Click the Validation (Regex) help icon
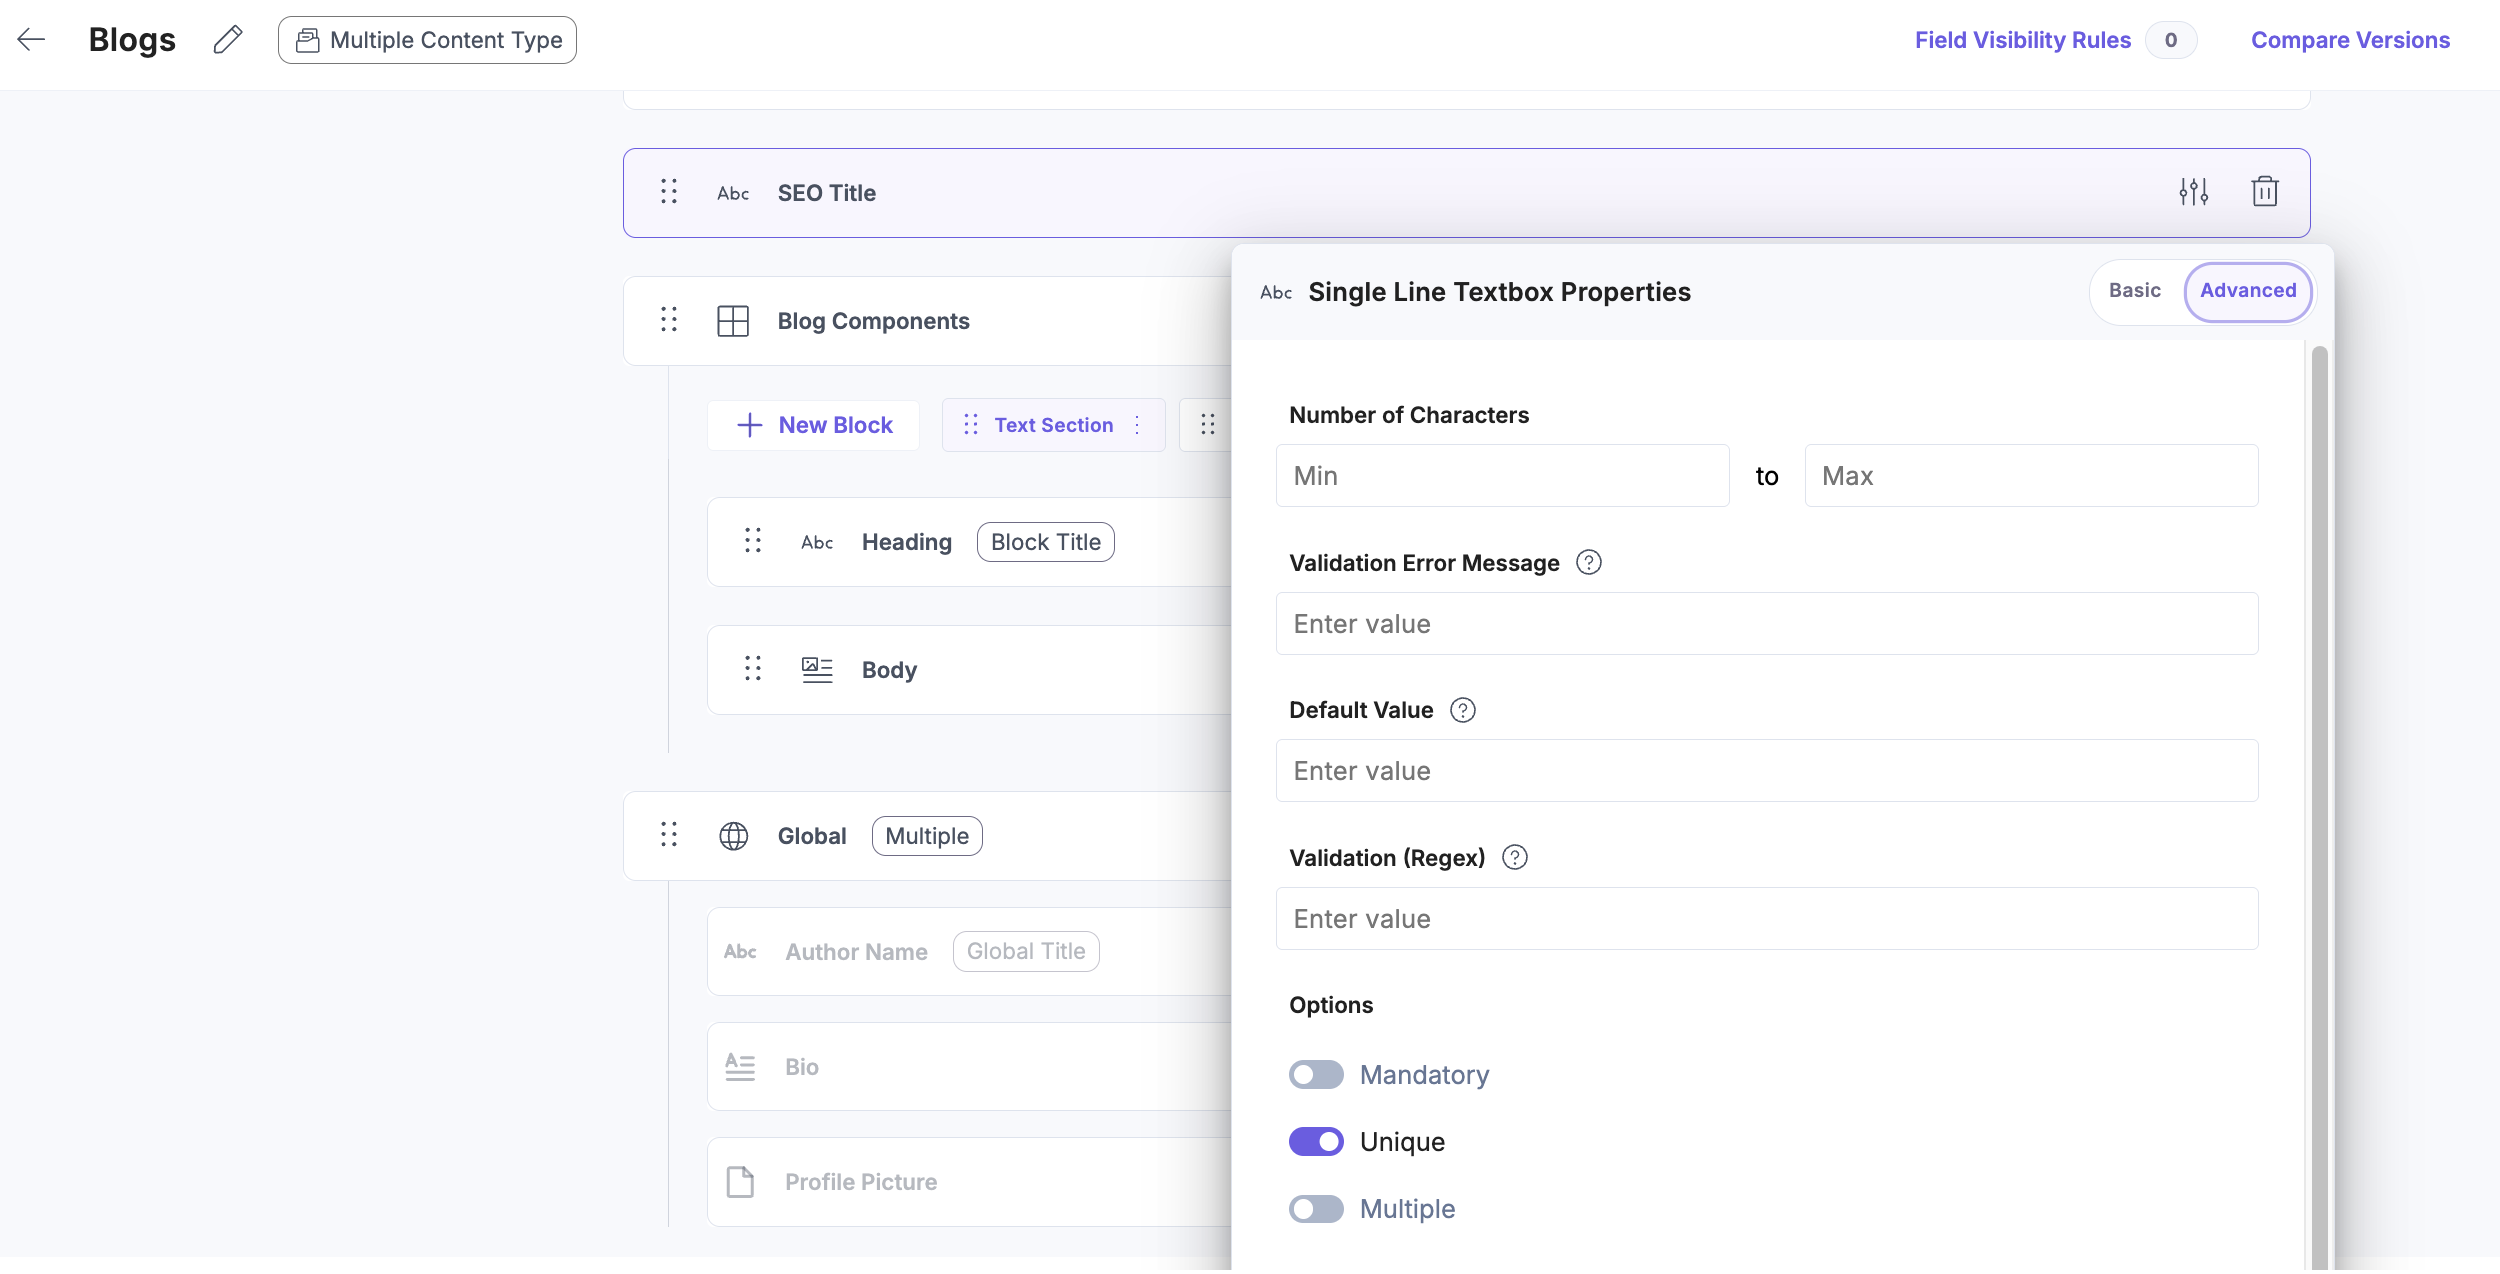 tap(1514, 858)
